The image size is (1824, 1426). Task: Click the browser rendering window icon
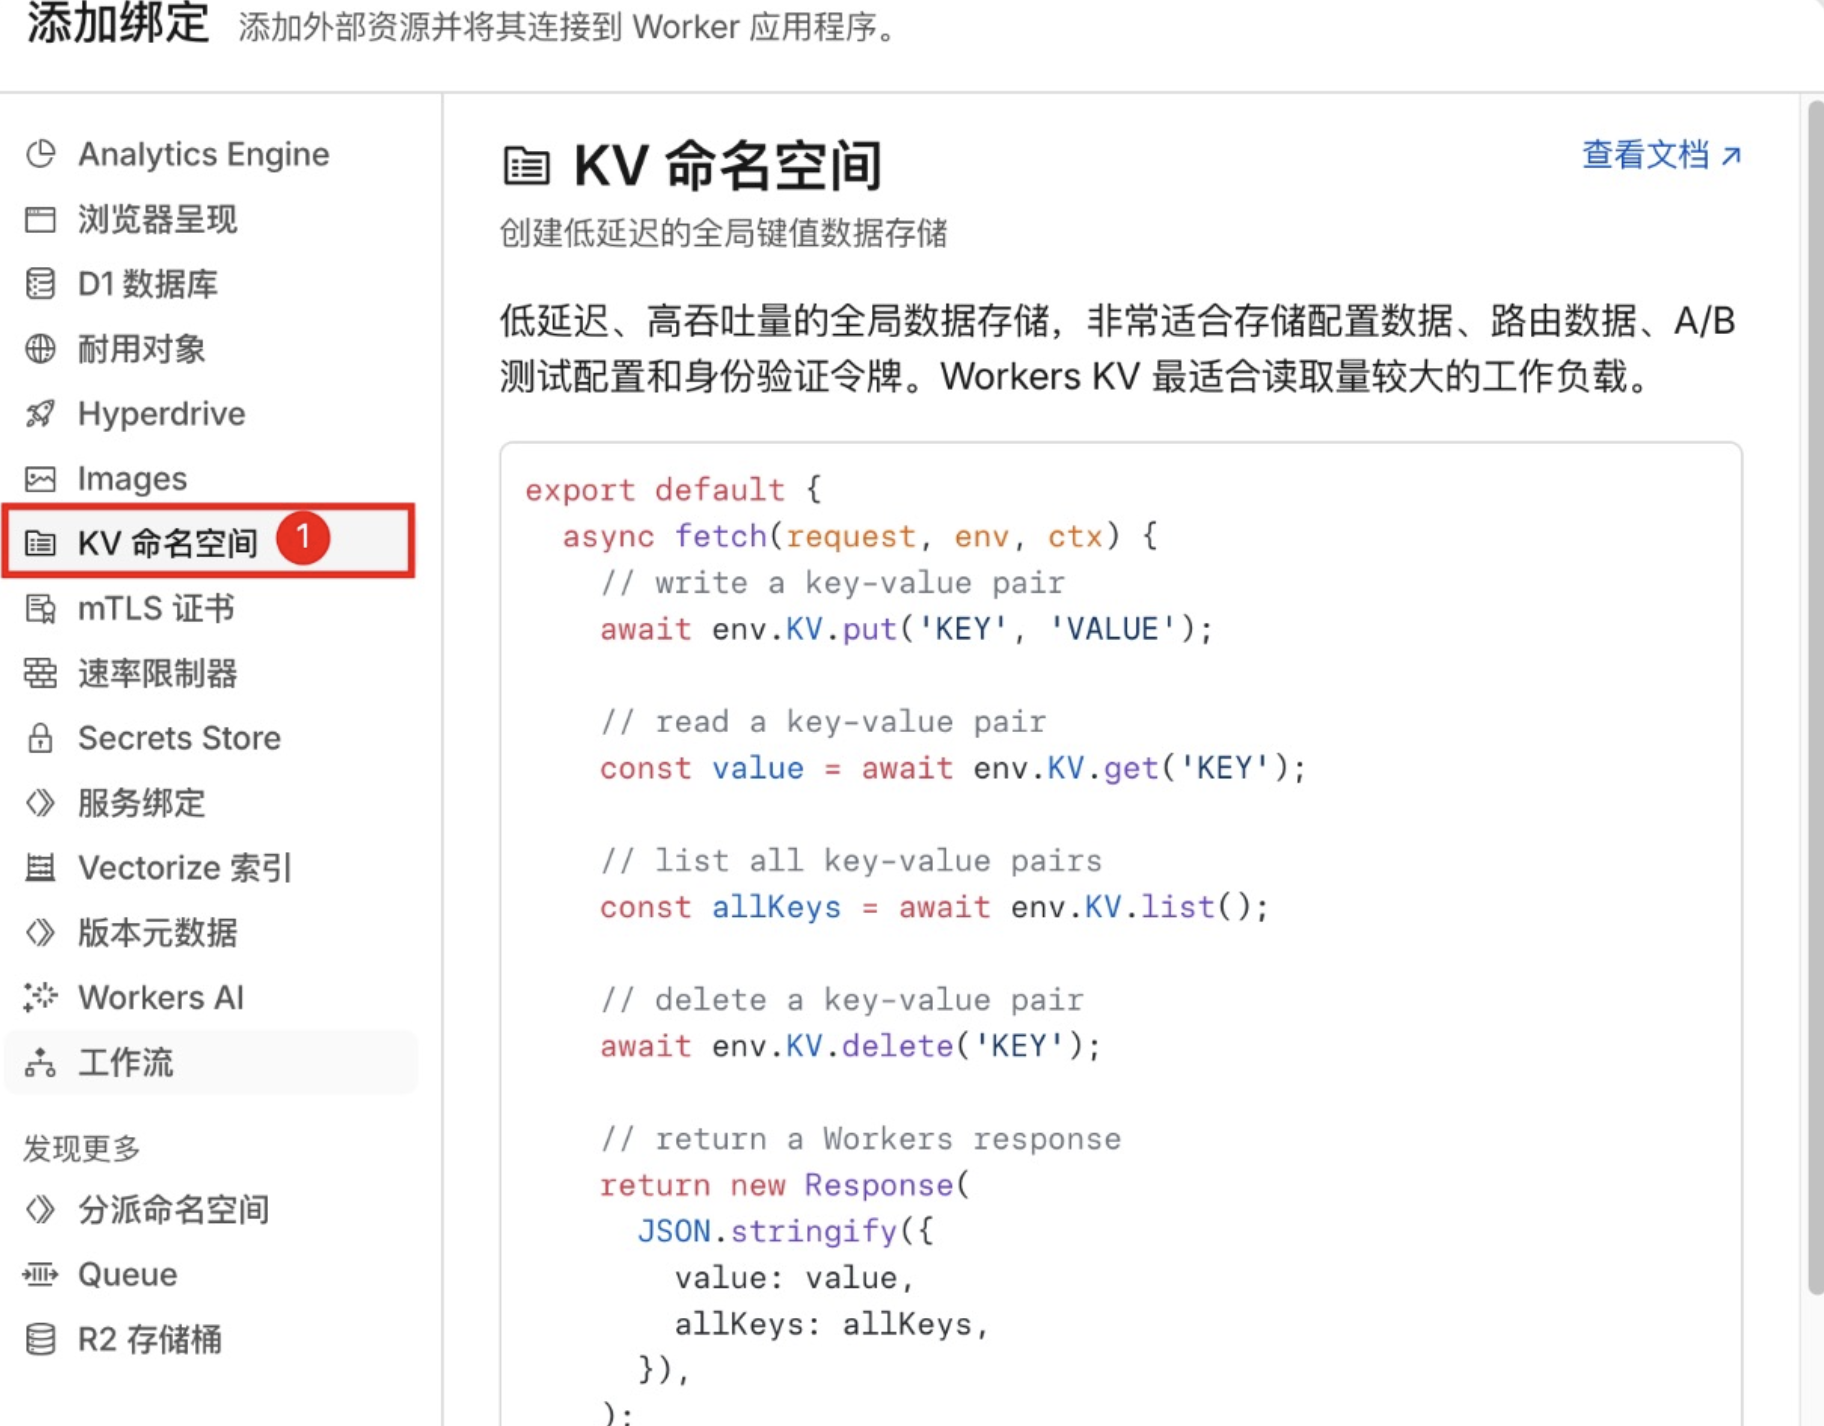click(x=41, y=219)
